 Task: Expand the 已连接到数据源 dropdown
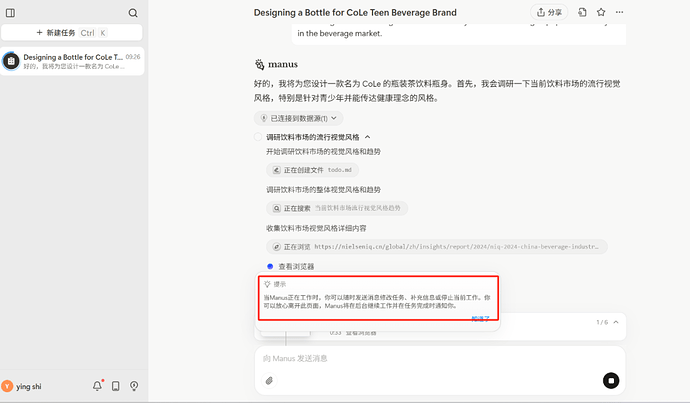pos(298,118)
